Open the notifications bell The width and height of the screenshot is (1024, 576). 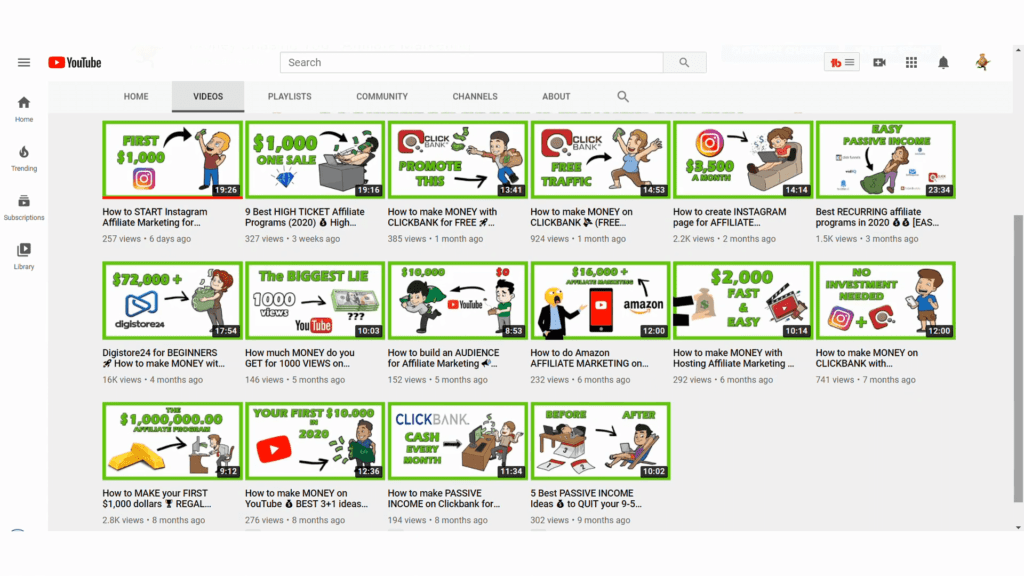[x=943, y=63]
